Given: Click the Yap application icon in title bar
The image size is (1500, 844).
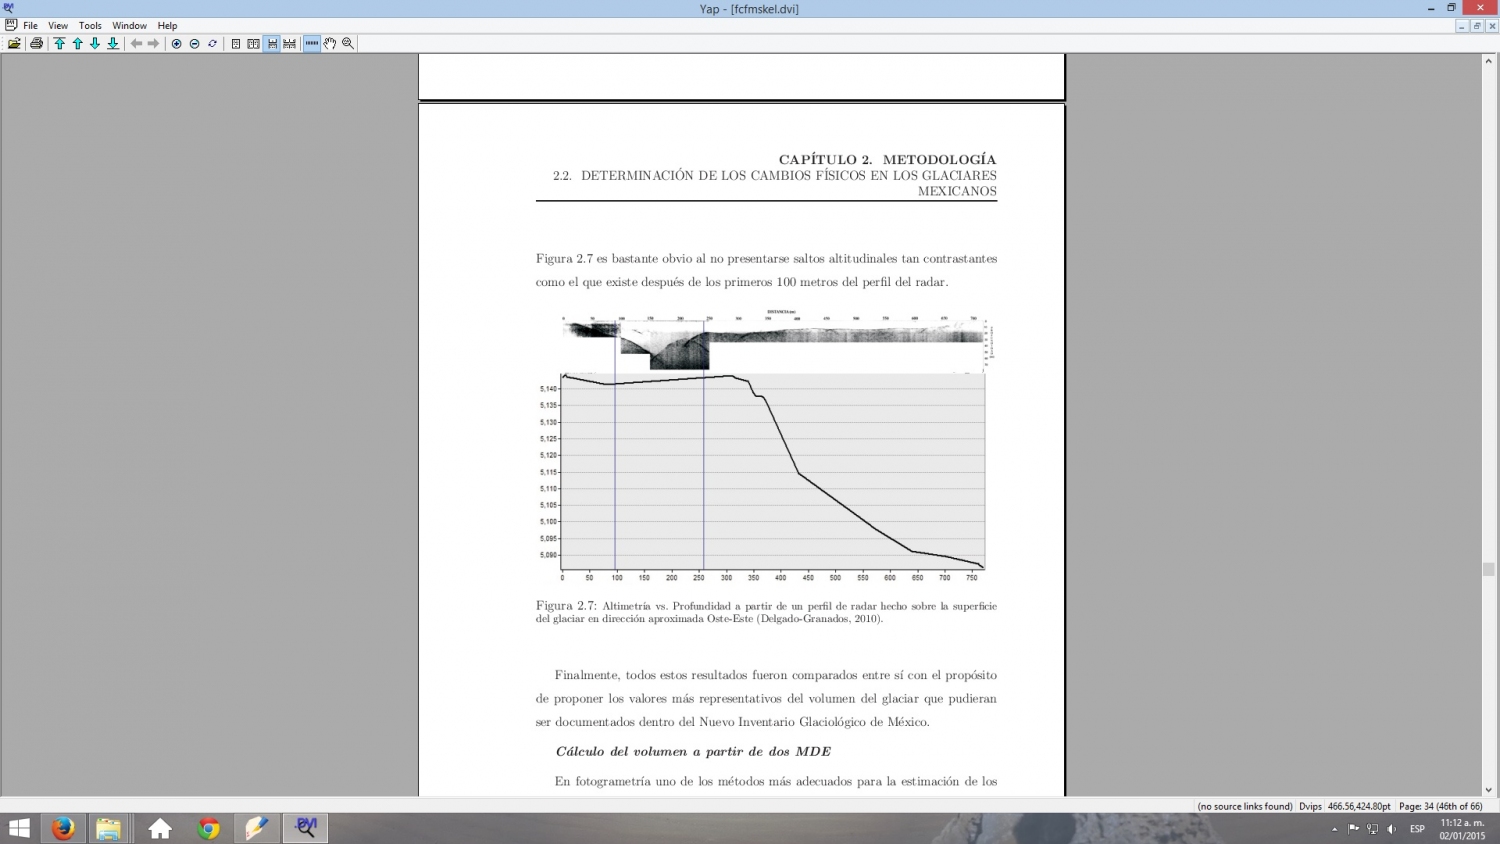Looking at the screenshot, I should pos(9,8).
